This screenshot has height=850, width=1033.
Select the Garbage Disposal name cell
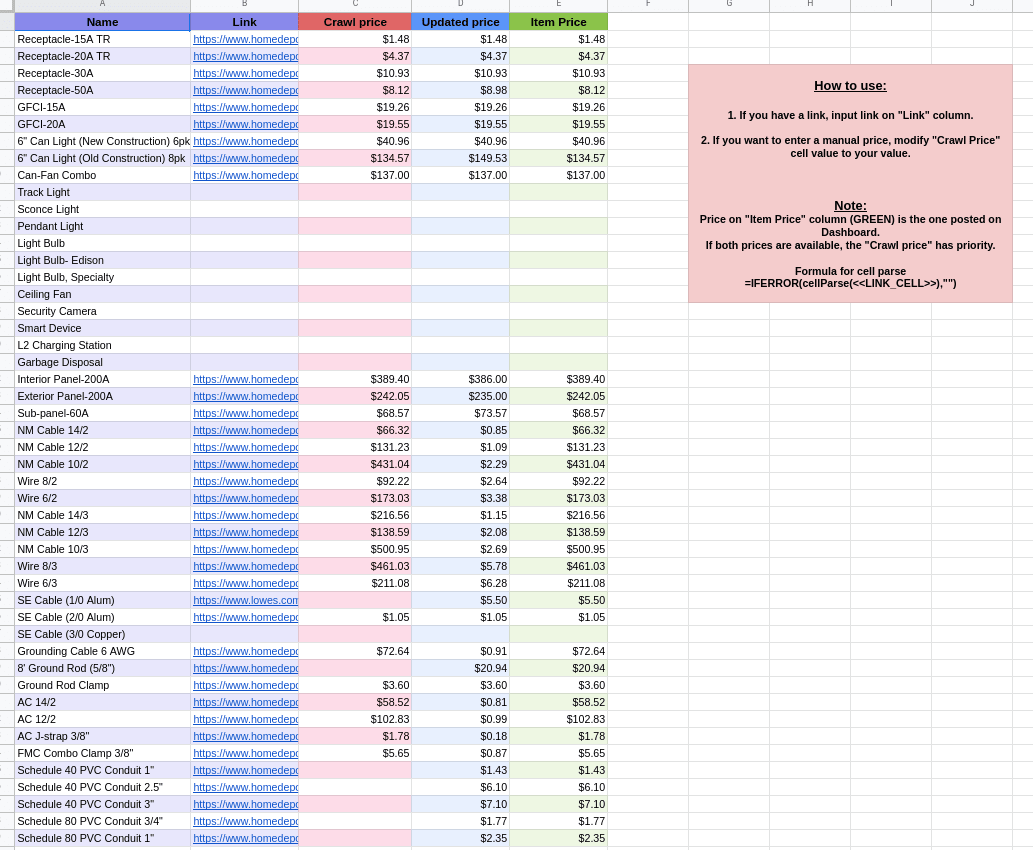(x=102, y=362)
